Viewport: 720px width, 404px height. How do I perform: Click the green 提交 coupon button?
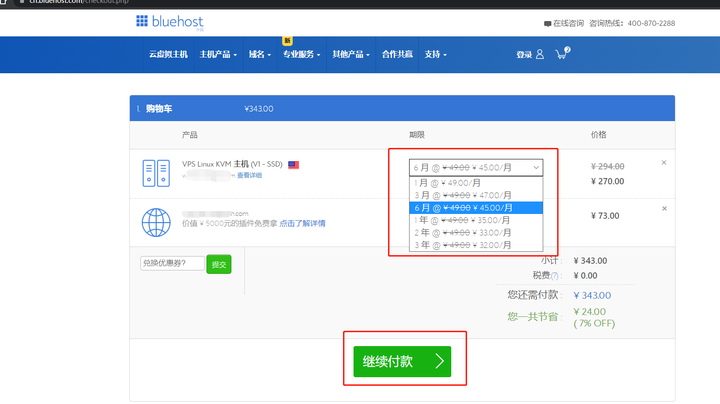pos(219,264)
